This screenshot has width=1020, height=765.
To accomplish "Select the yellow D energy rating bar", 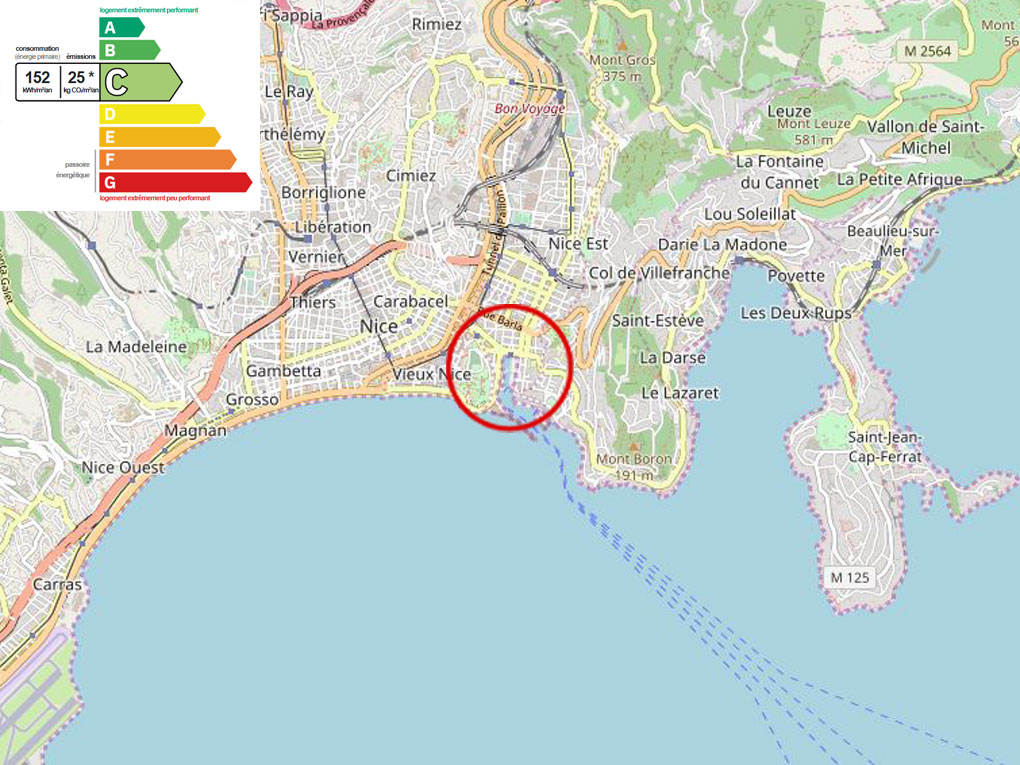I will pyautogui.click(x=150, y=114).
